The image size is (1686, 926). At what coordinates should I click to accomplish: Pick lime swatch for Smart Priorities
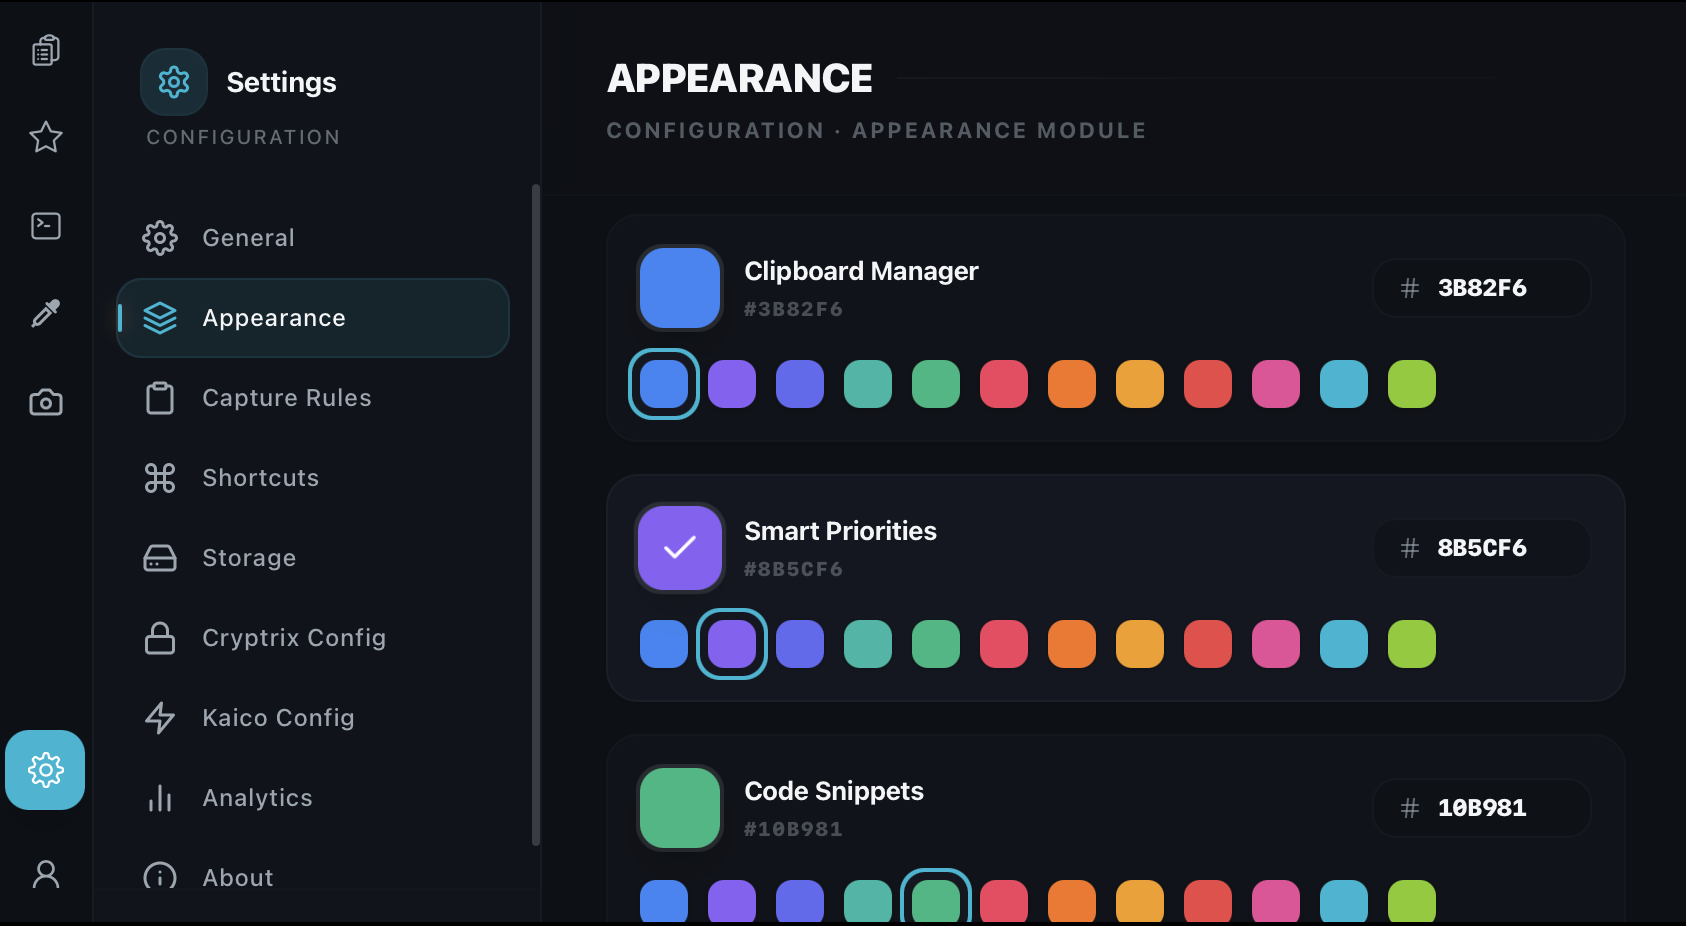click(x=1412, y=644)
